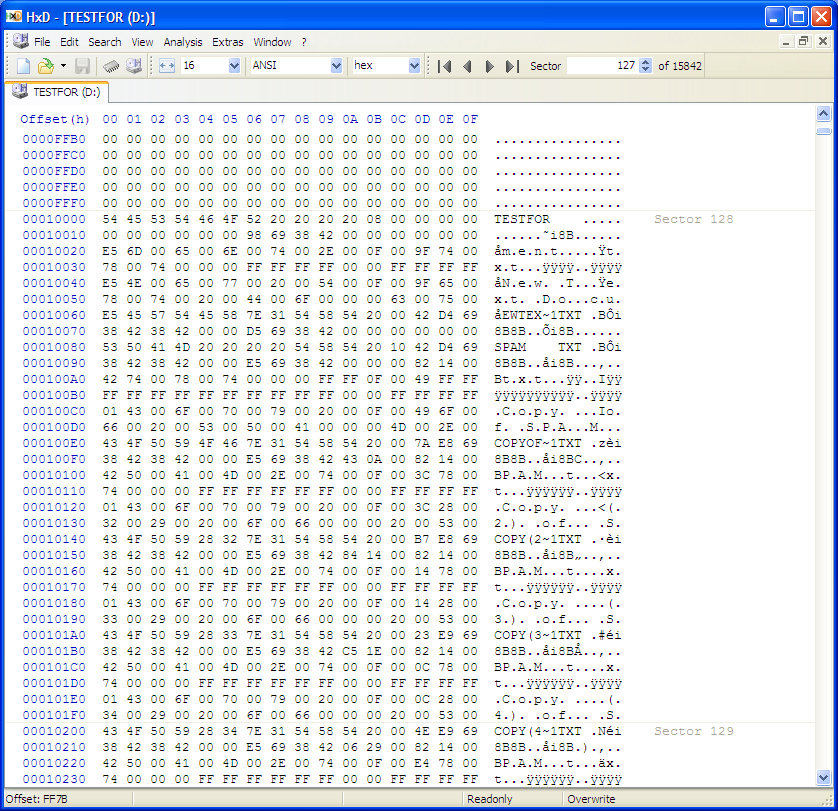Image resolution: width=838 pixels, height=811 pixels.
Task: Jump to the first sector
Action: tap(444, 66)
